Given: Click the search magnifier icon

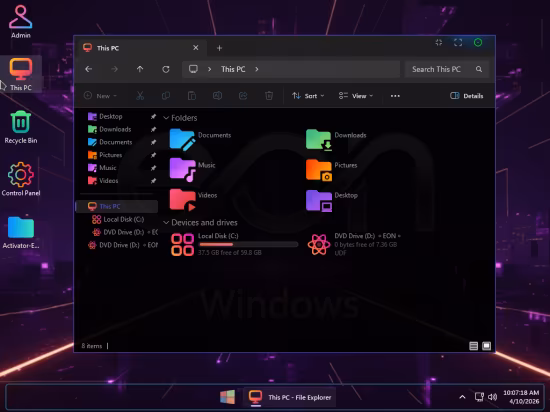Looking at the screenshot, I should tap(479, 69).
